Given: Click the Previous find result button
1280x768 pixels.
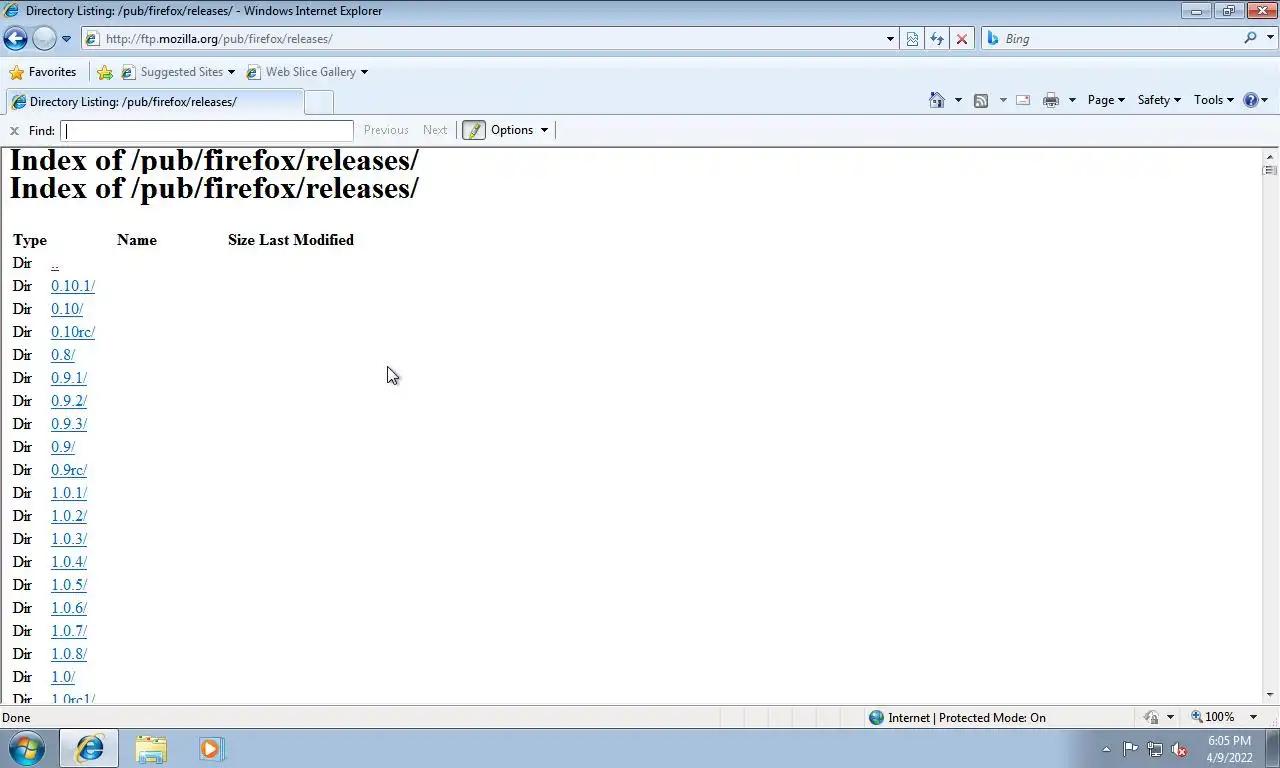Looking at the screenshot, I should click(x=386, y=130).
